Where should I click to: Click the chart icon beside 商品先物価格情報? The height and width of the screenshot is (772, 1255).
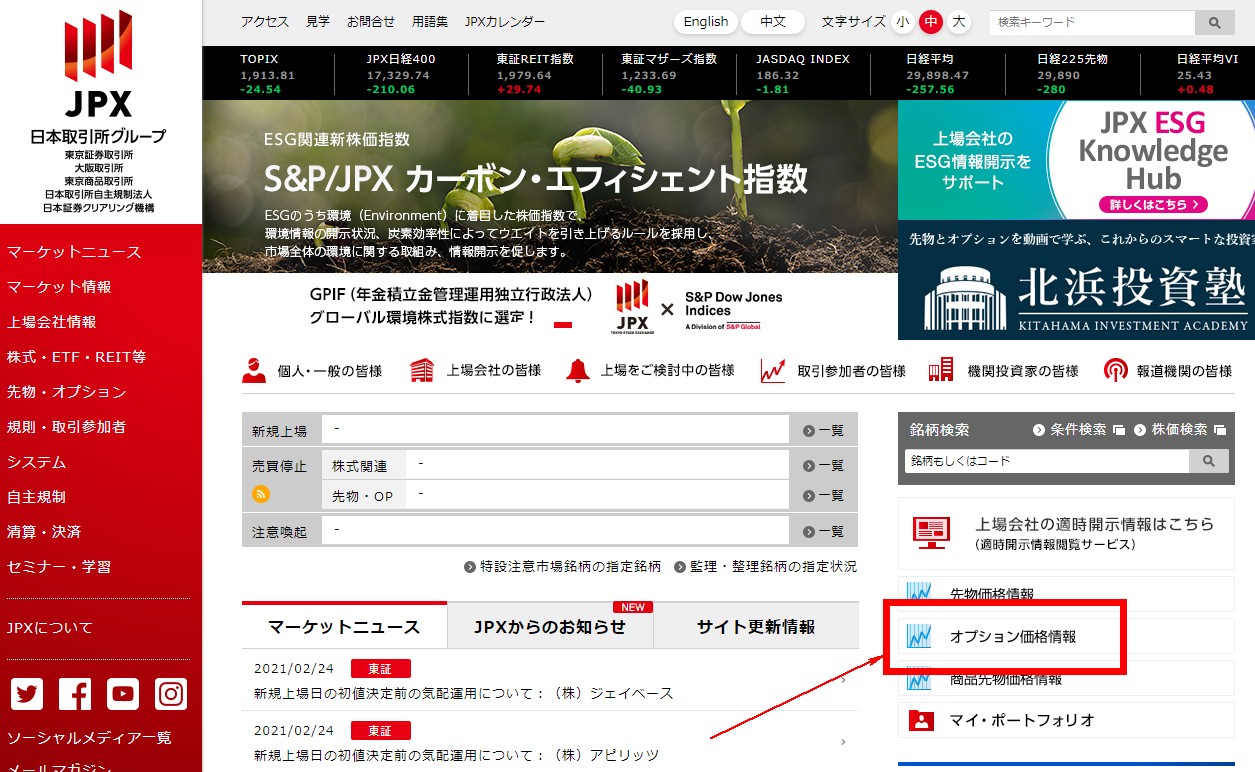[919, 679]
